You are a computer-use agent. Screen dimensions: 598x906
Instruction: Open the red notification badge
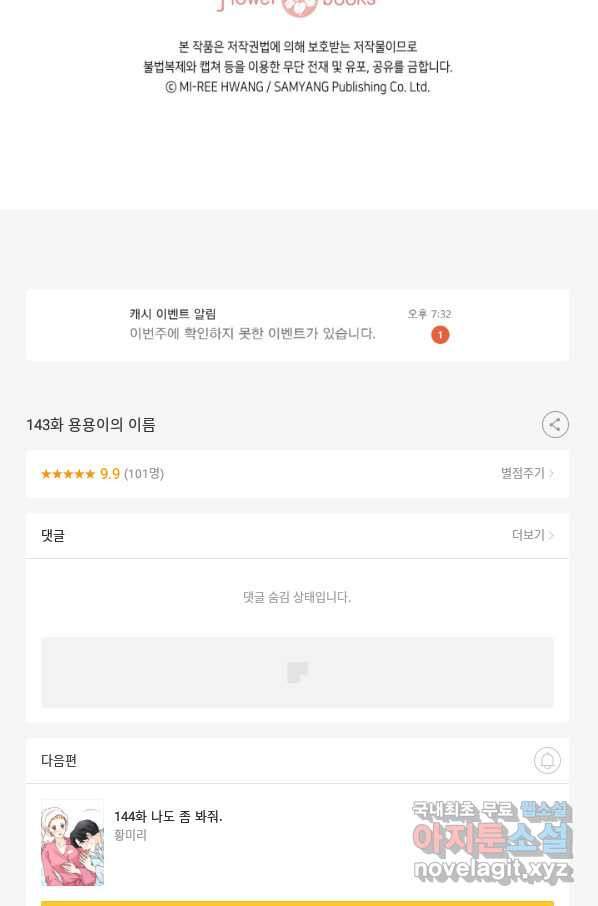[x=440, y=335]
